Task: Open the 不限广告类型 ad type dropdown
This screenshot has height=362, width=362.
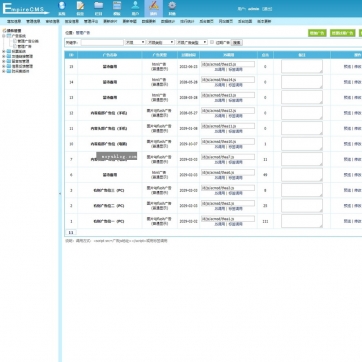Action: [x=192, y=42]
